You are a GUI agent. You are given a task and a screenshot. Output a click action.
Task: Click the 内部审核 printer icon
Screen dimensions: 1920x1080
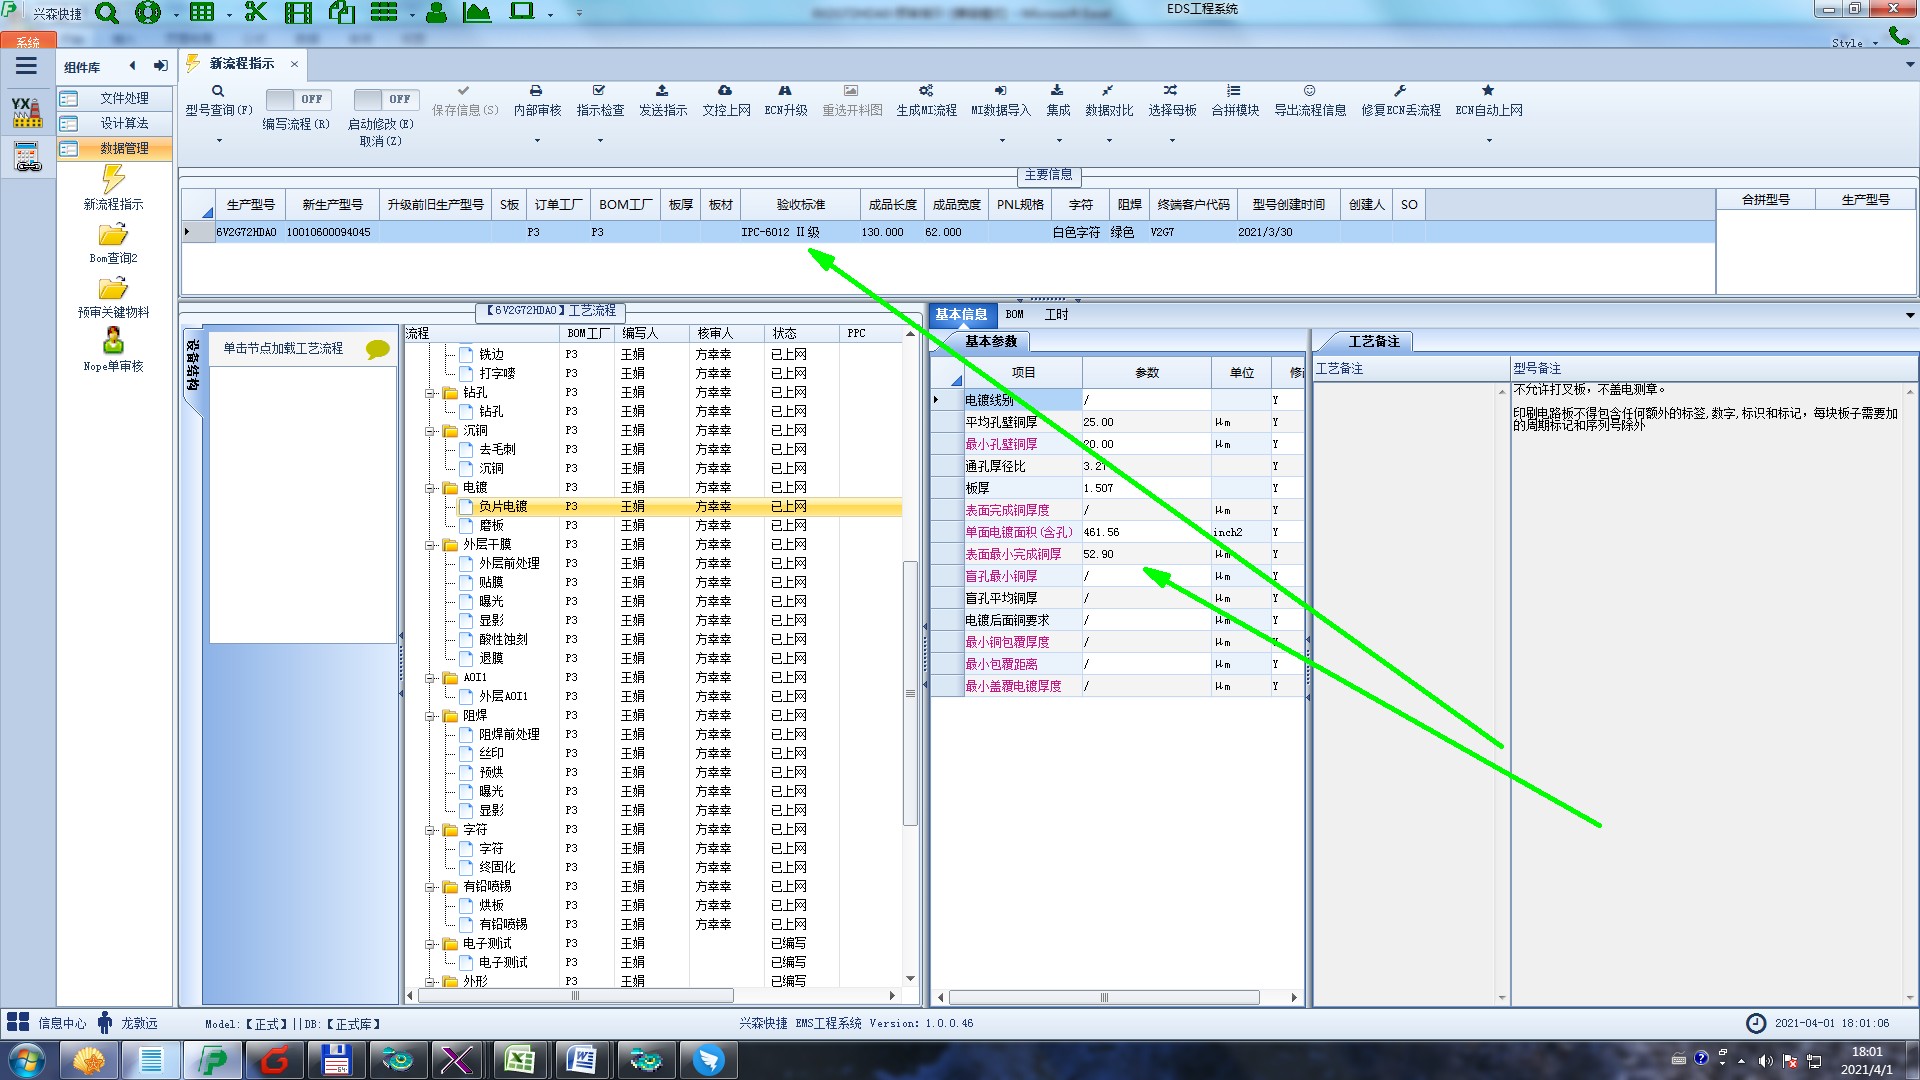point(536,91)
